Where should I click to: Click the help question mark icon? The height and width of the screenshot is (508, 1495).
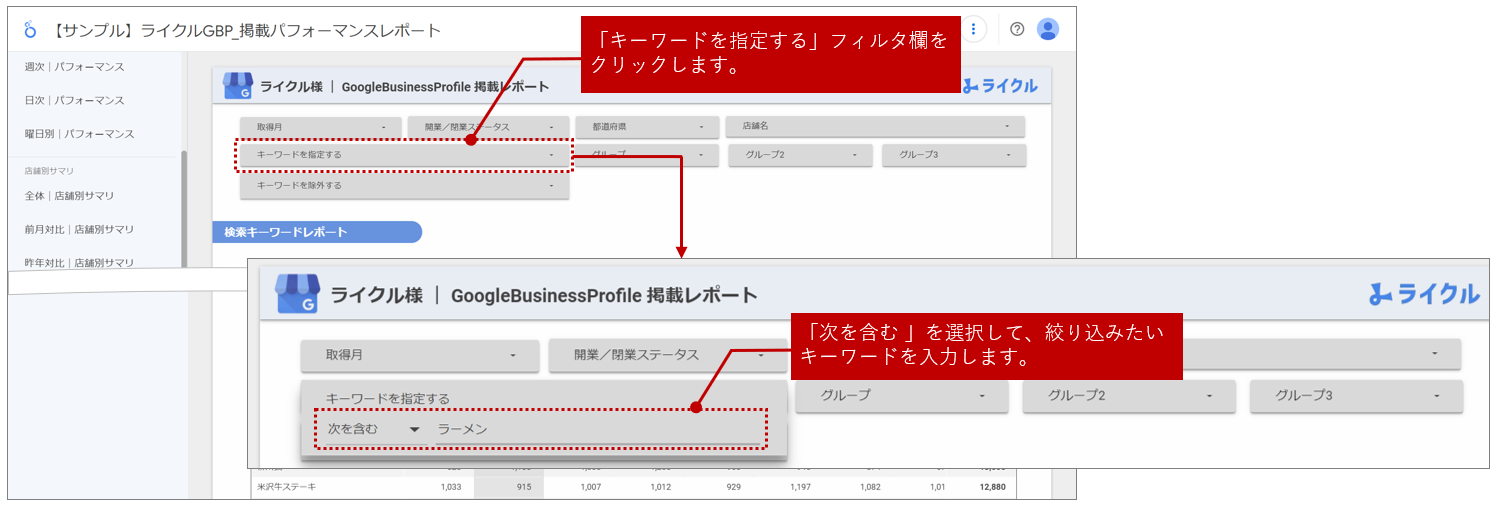[x=1017, y=29]
